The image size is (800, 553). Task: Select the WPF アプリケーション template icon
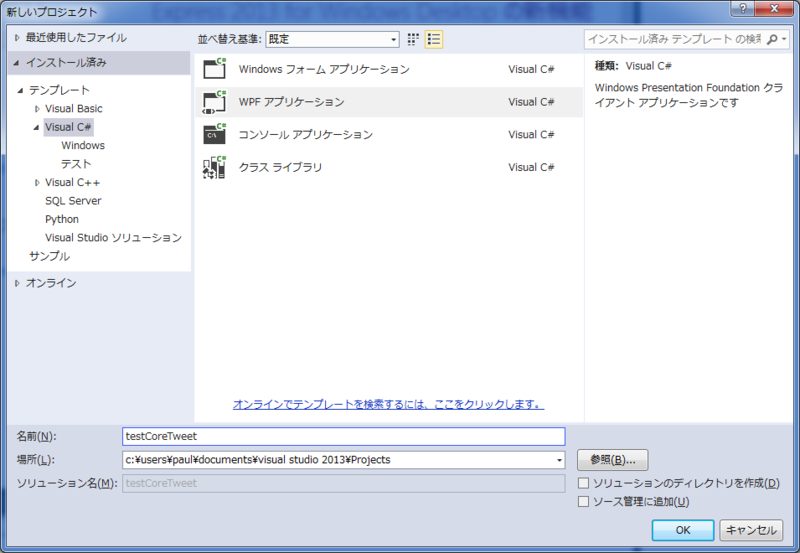click(x=214, y=102)
